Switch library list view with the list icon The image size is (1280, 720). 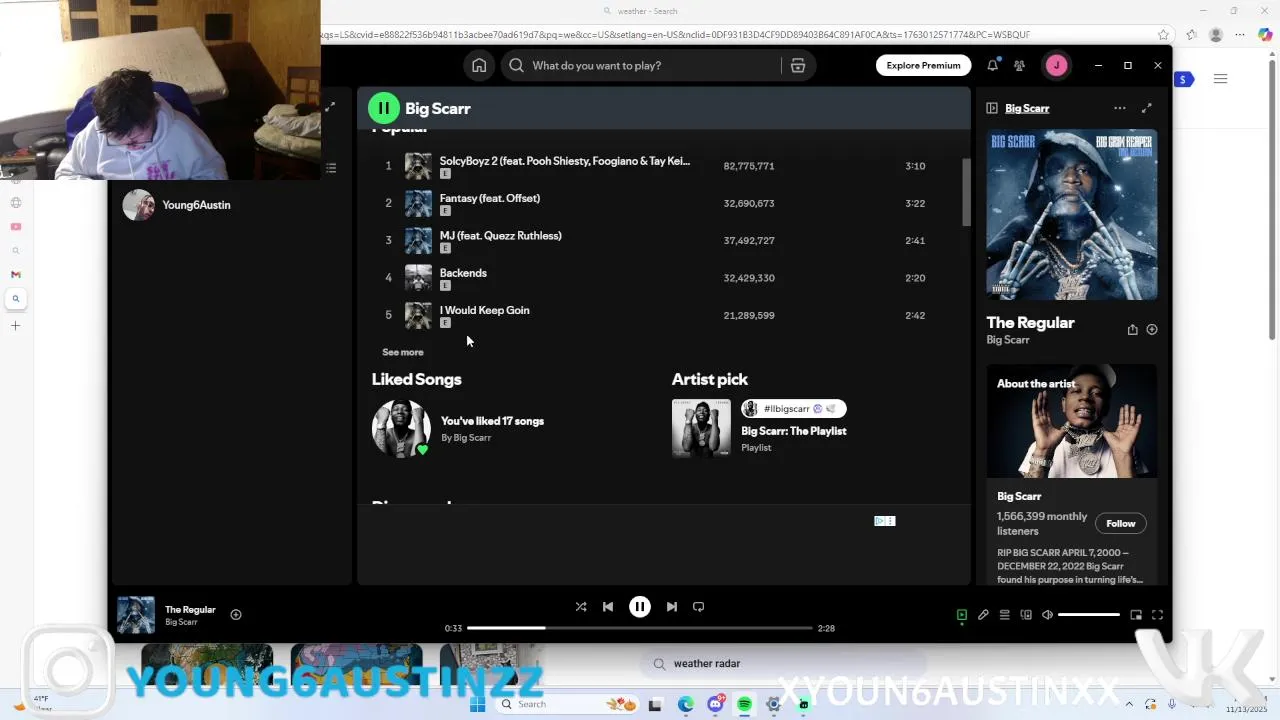(x=331, y=168)
